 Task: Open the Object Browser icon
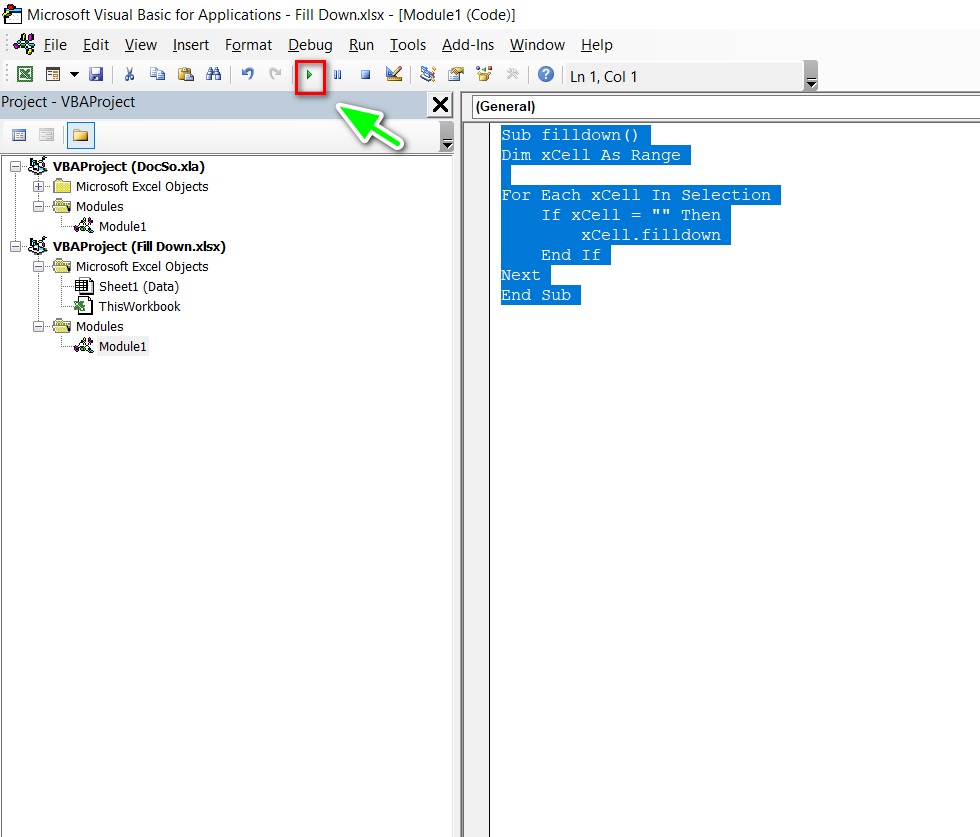pos(485,75)
